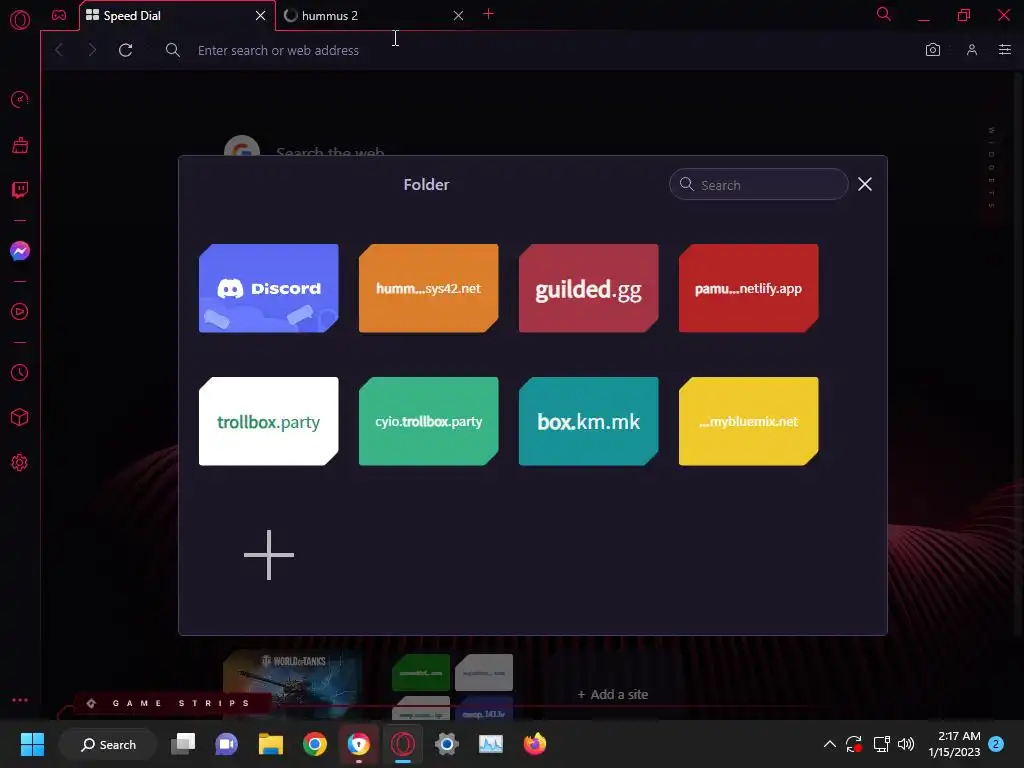Open Settings gear in the sidebar
Screen dimensions: 1024x768
20,462
